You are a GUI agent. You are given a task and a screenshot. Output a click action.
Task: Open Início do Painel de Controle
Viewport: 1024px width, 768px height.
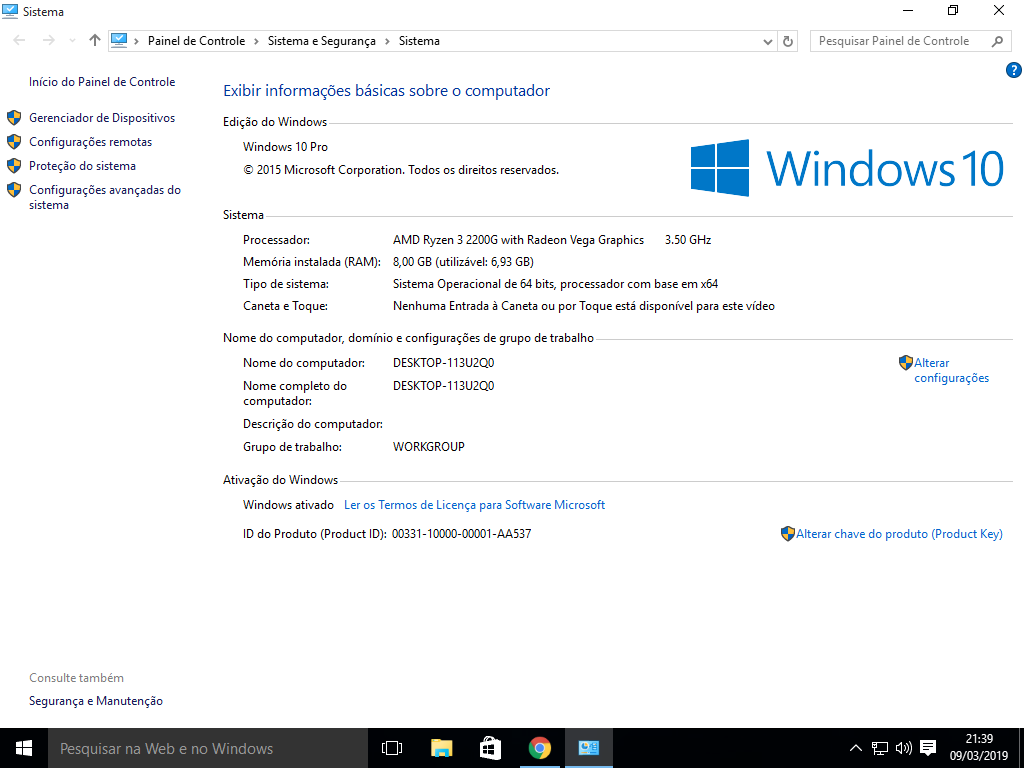[102, 82]
